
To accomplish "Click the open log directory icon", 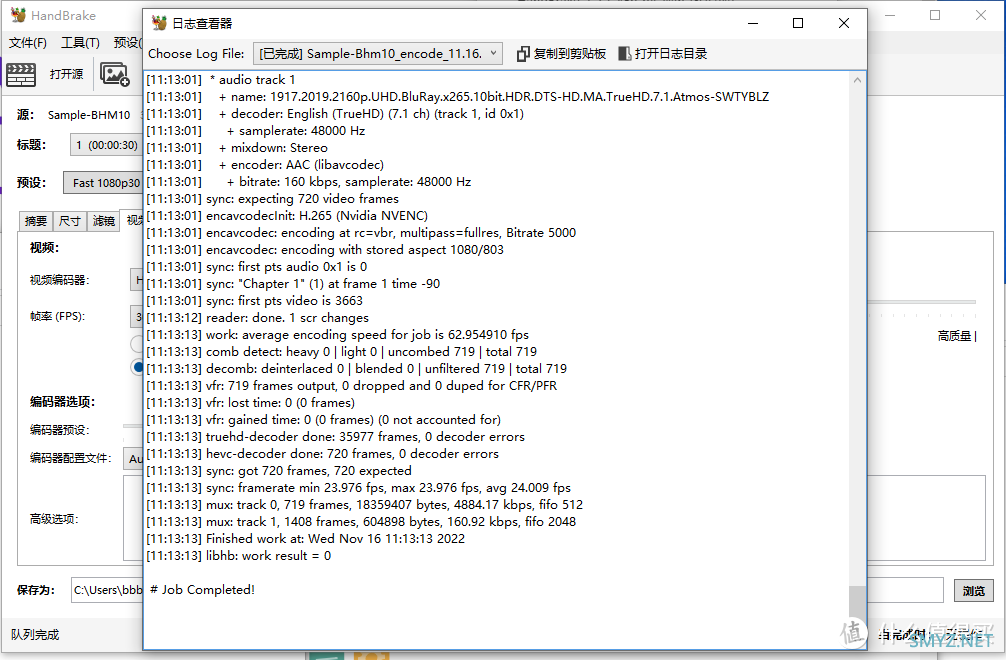I will point(624,54).
